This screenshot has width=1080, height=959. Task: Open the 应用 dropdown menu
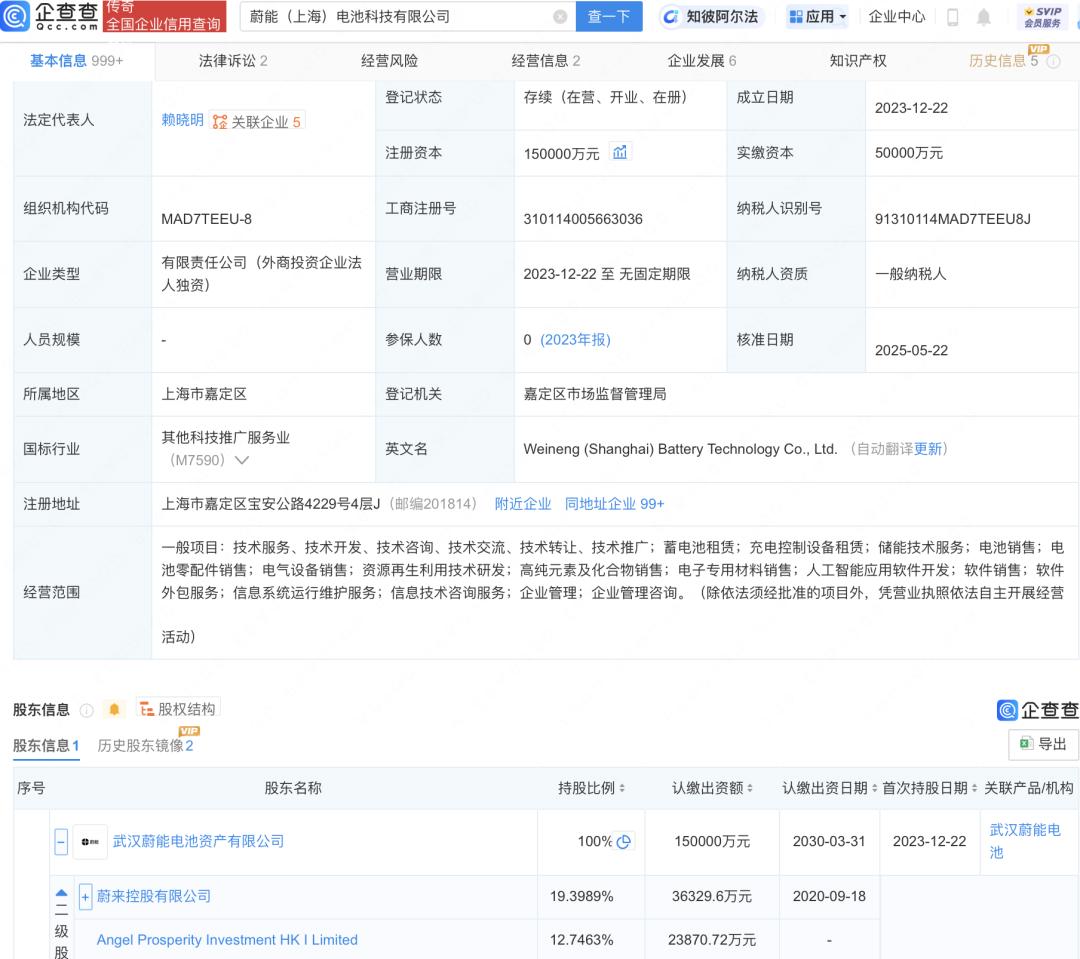click(818, 17)
